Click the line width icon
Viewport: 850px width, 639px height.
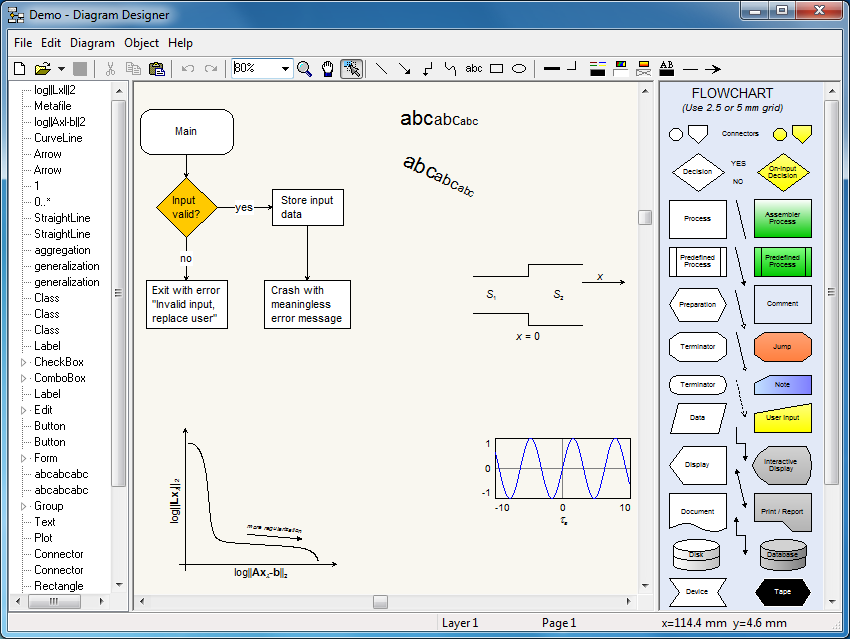click(552, 69)
